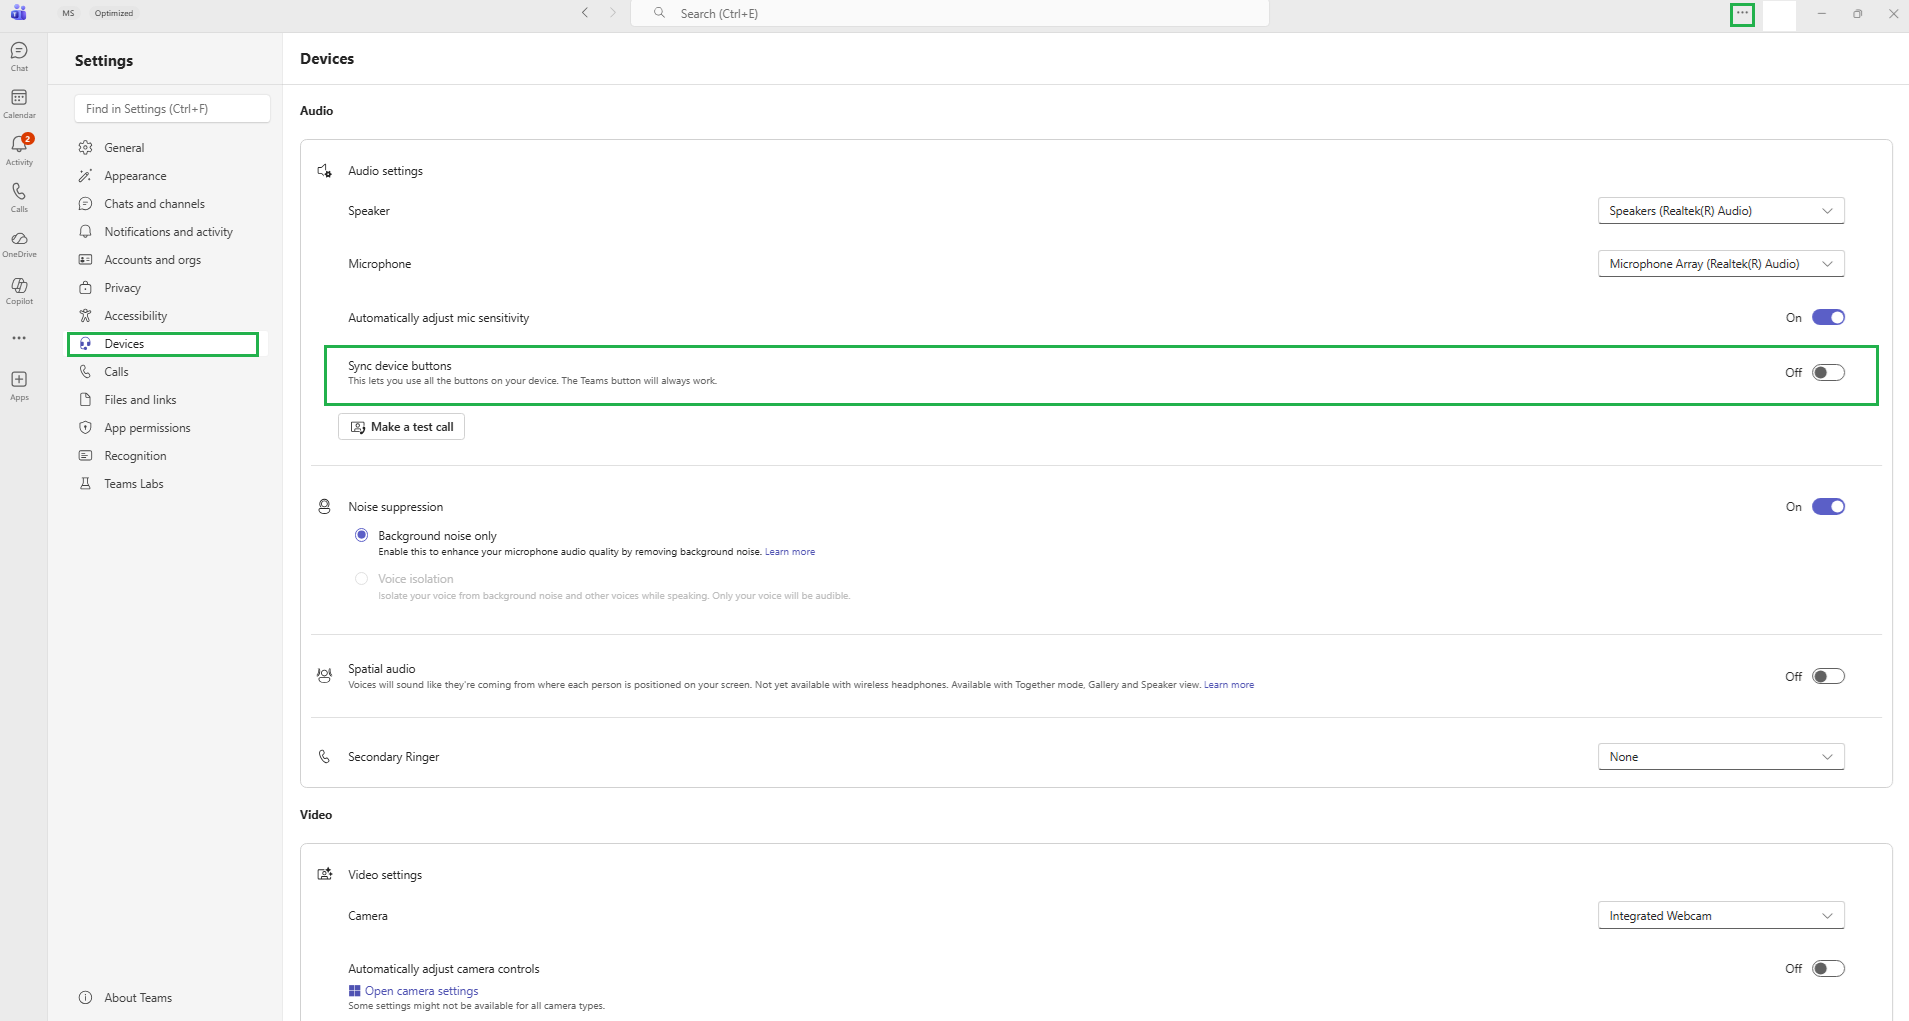Open Accessibility settings
The height and width of the screenshot is (1021, 1909).
(168, 316)
